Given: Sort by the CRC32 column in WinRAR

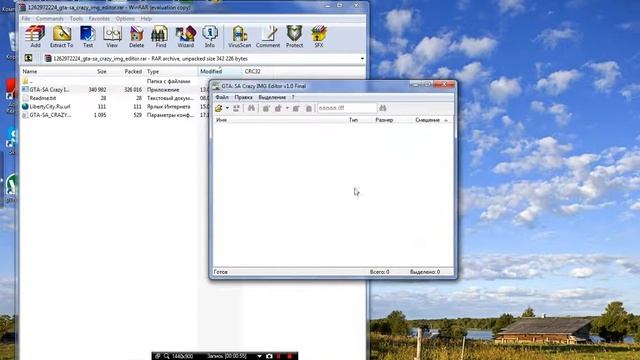Looking at the screenshot, I should pos(252,71).
